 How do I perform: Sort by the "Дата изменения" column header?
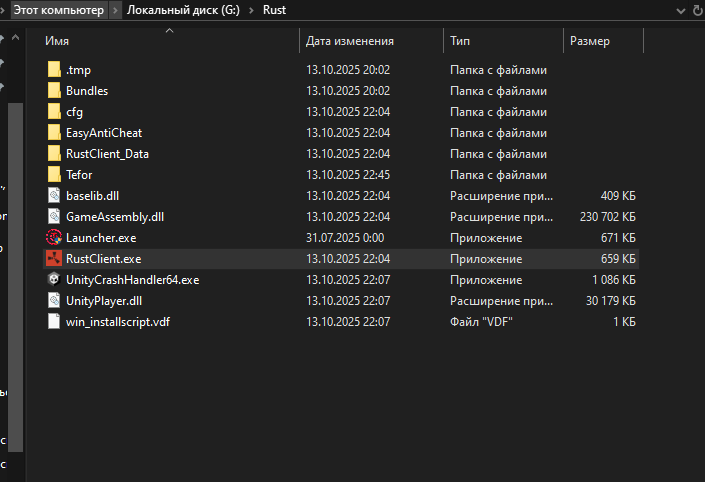pyautogui.click(x=349, y=41)
